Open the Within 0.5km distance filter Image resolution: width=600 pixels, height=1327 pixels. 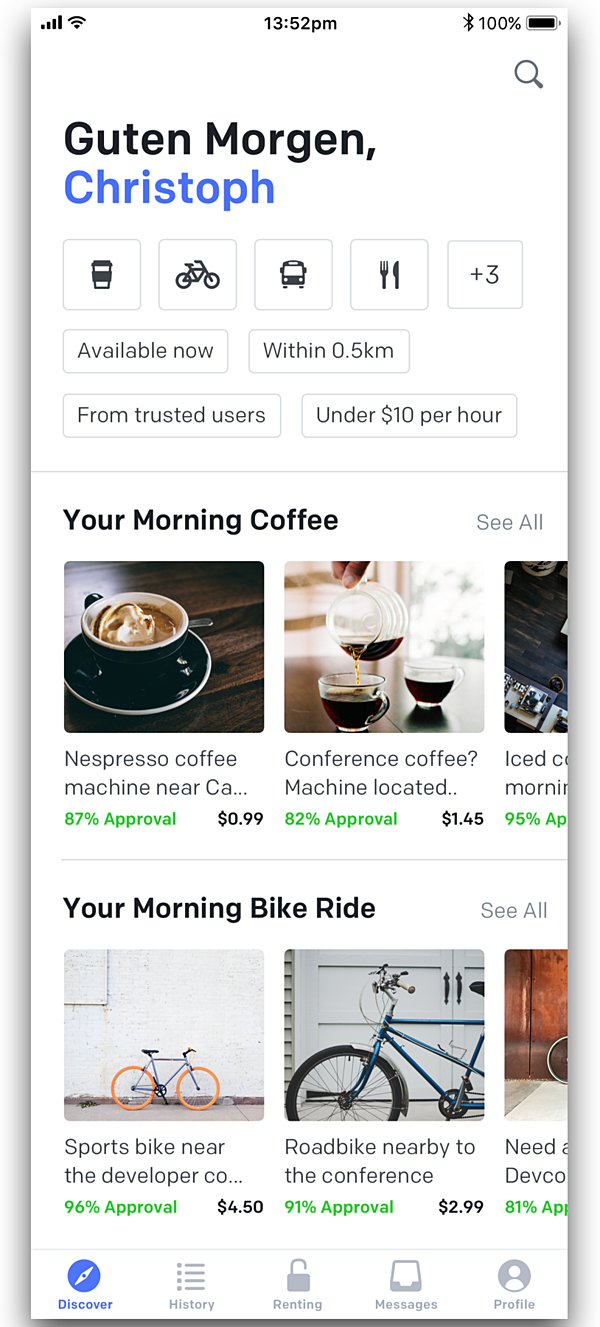[329, 351]
